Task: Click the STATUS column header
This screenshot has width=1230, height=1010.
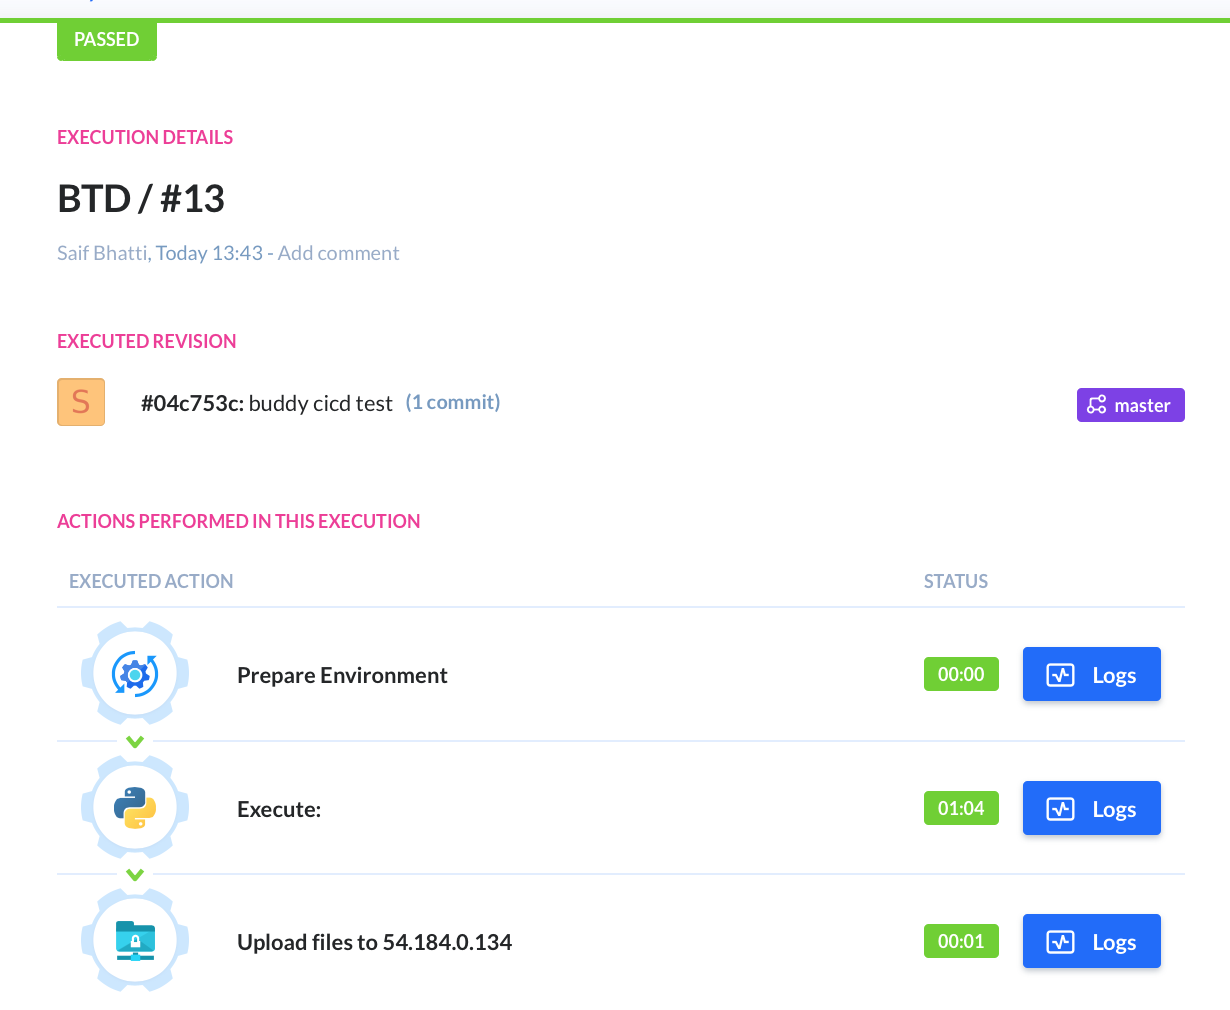Action: coord(956,581)
